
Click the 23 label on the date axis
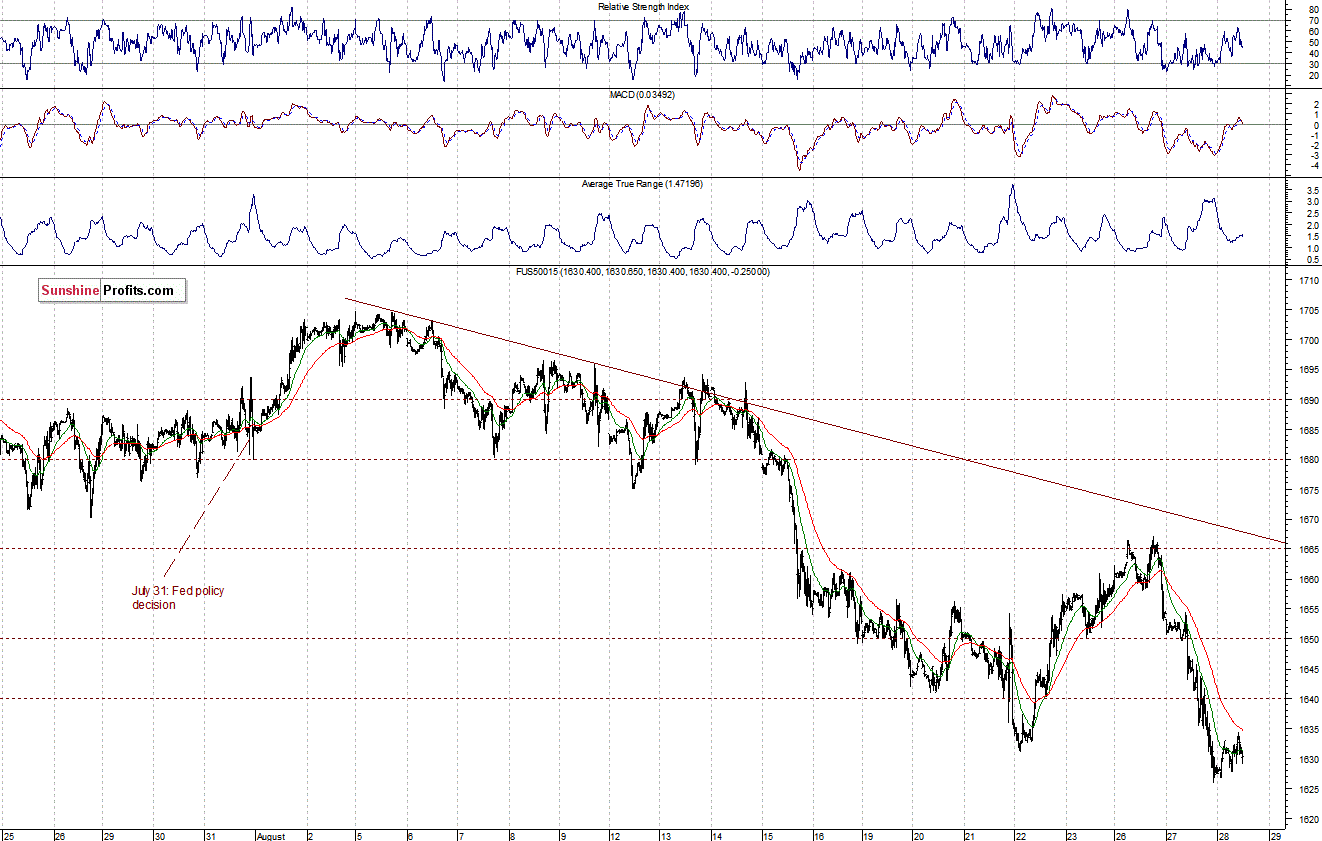1072,835
